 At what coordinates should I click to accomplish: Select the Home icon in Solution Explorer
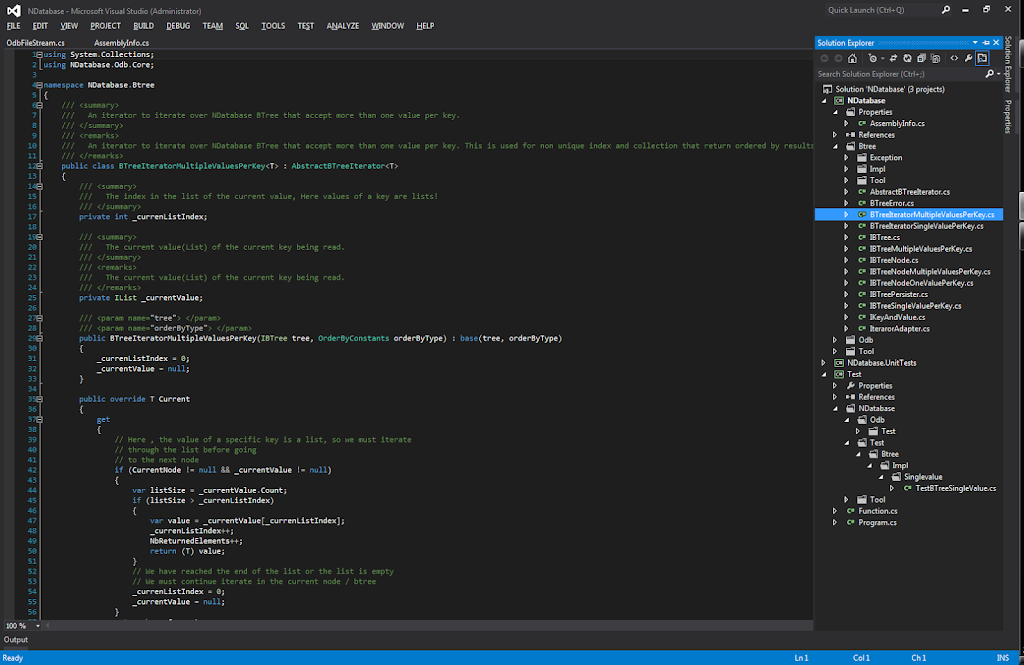853,58
